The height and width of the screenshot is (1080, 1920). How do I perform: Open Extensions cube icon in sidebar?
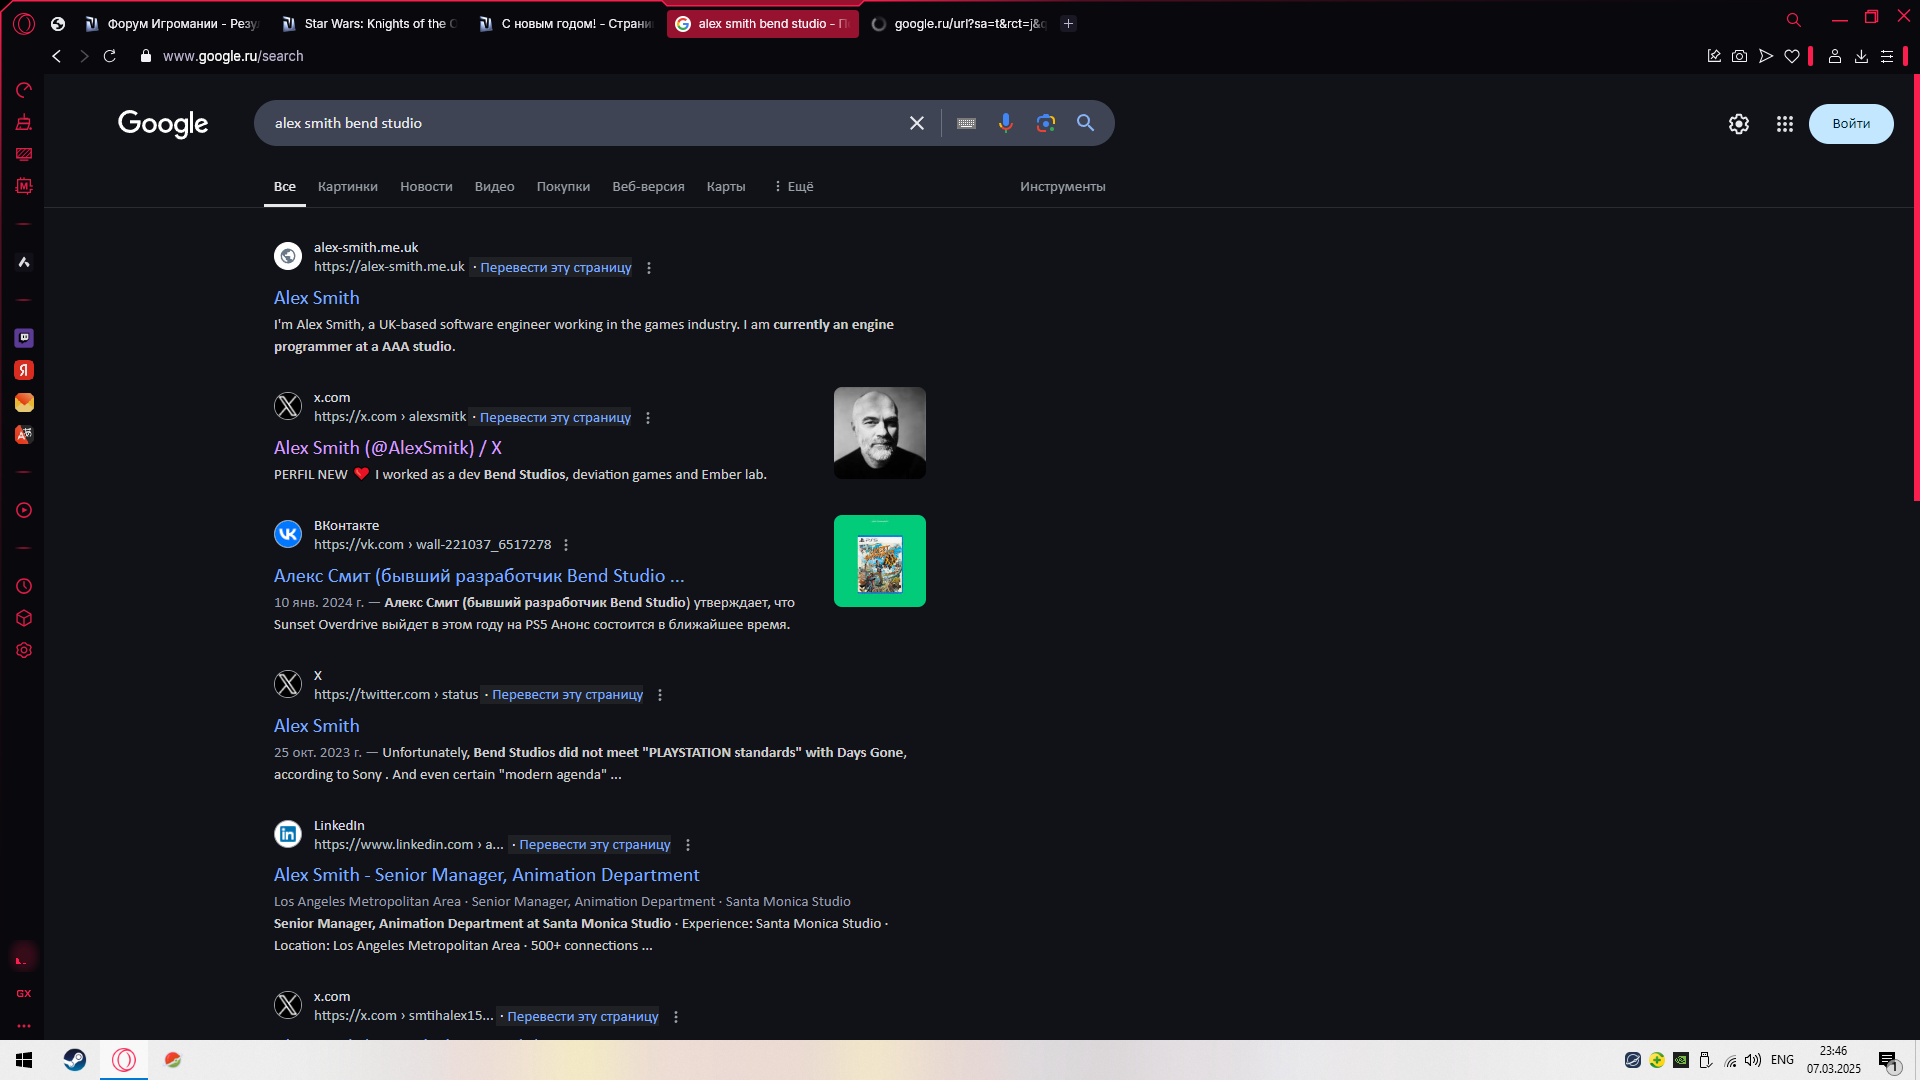click(24, 618)
